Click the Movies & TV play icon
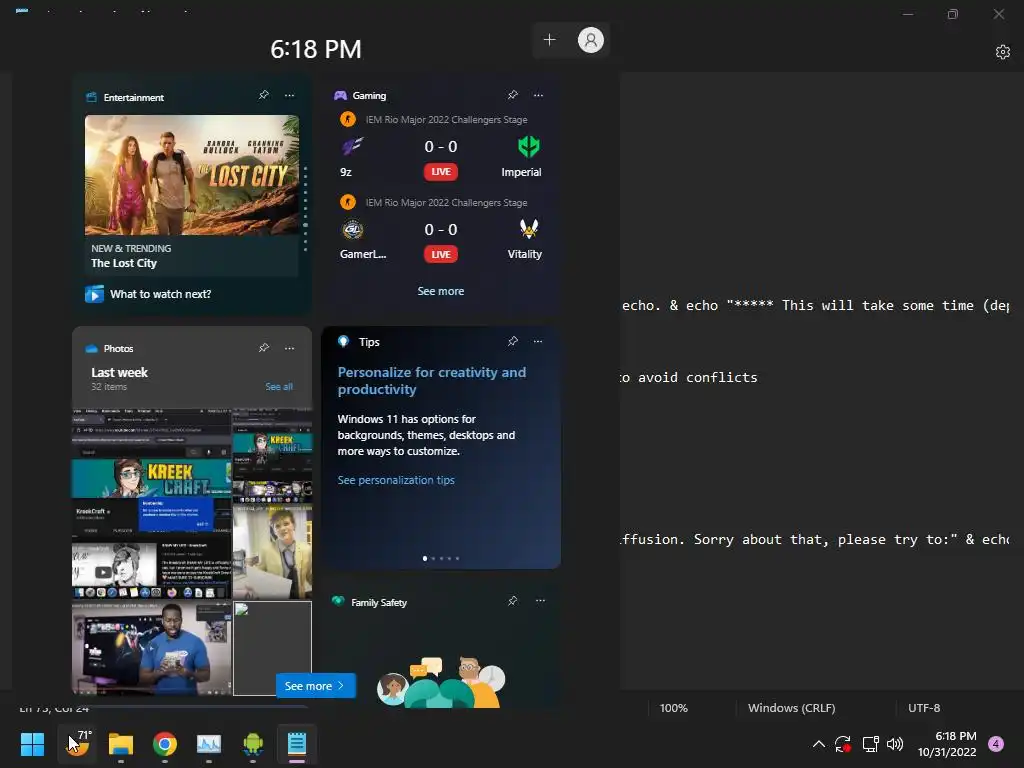 pos(95,295)
